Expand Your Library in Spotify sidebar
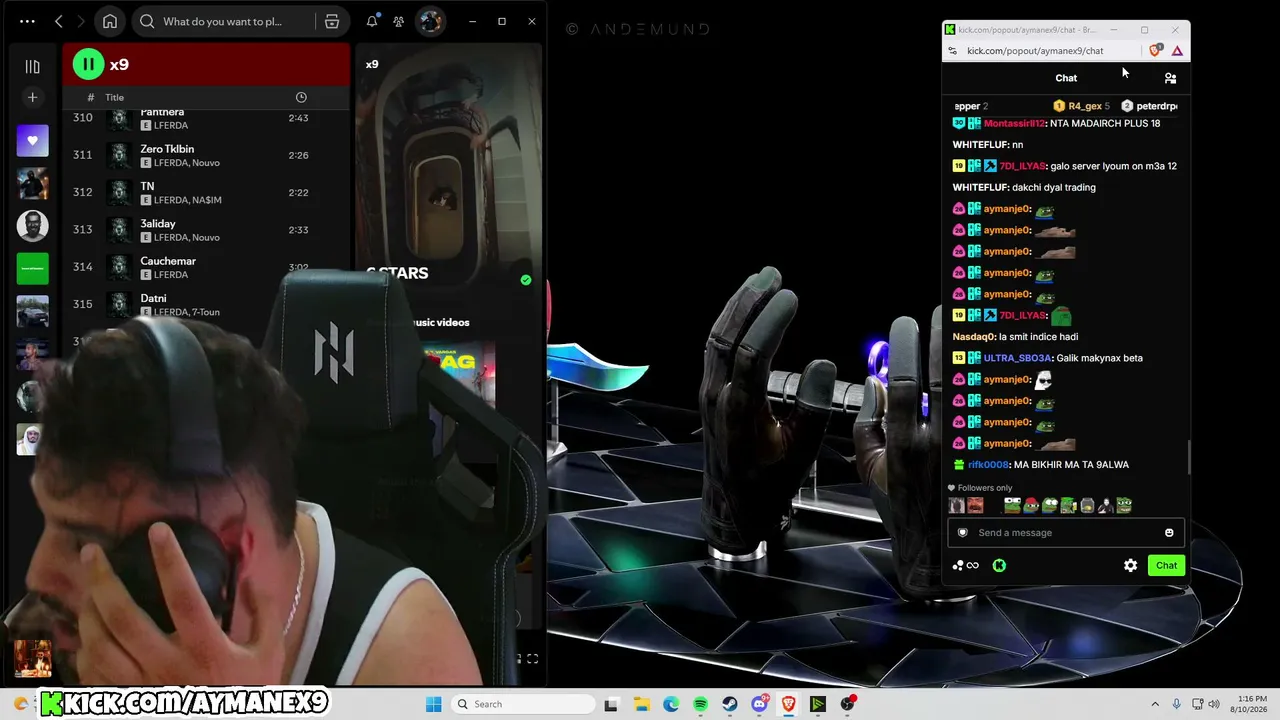The width and height of the screenshot is (1280, 720). tap(32, 67)
